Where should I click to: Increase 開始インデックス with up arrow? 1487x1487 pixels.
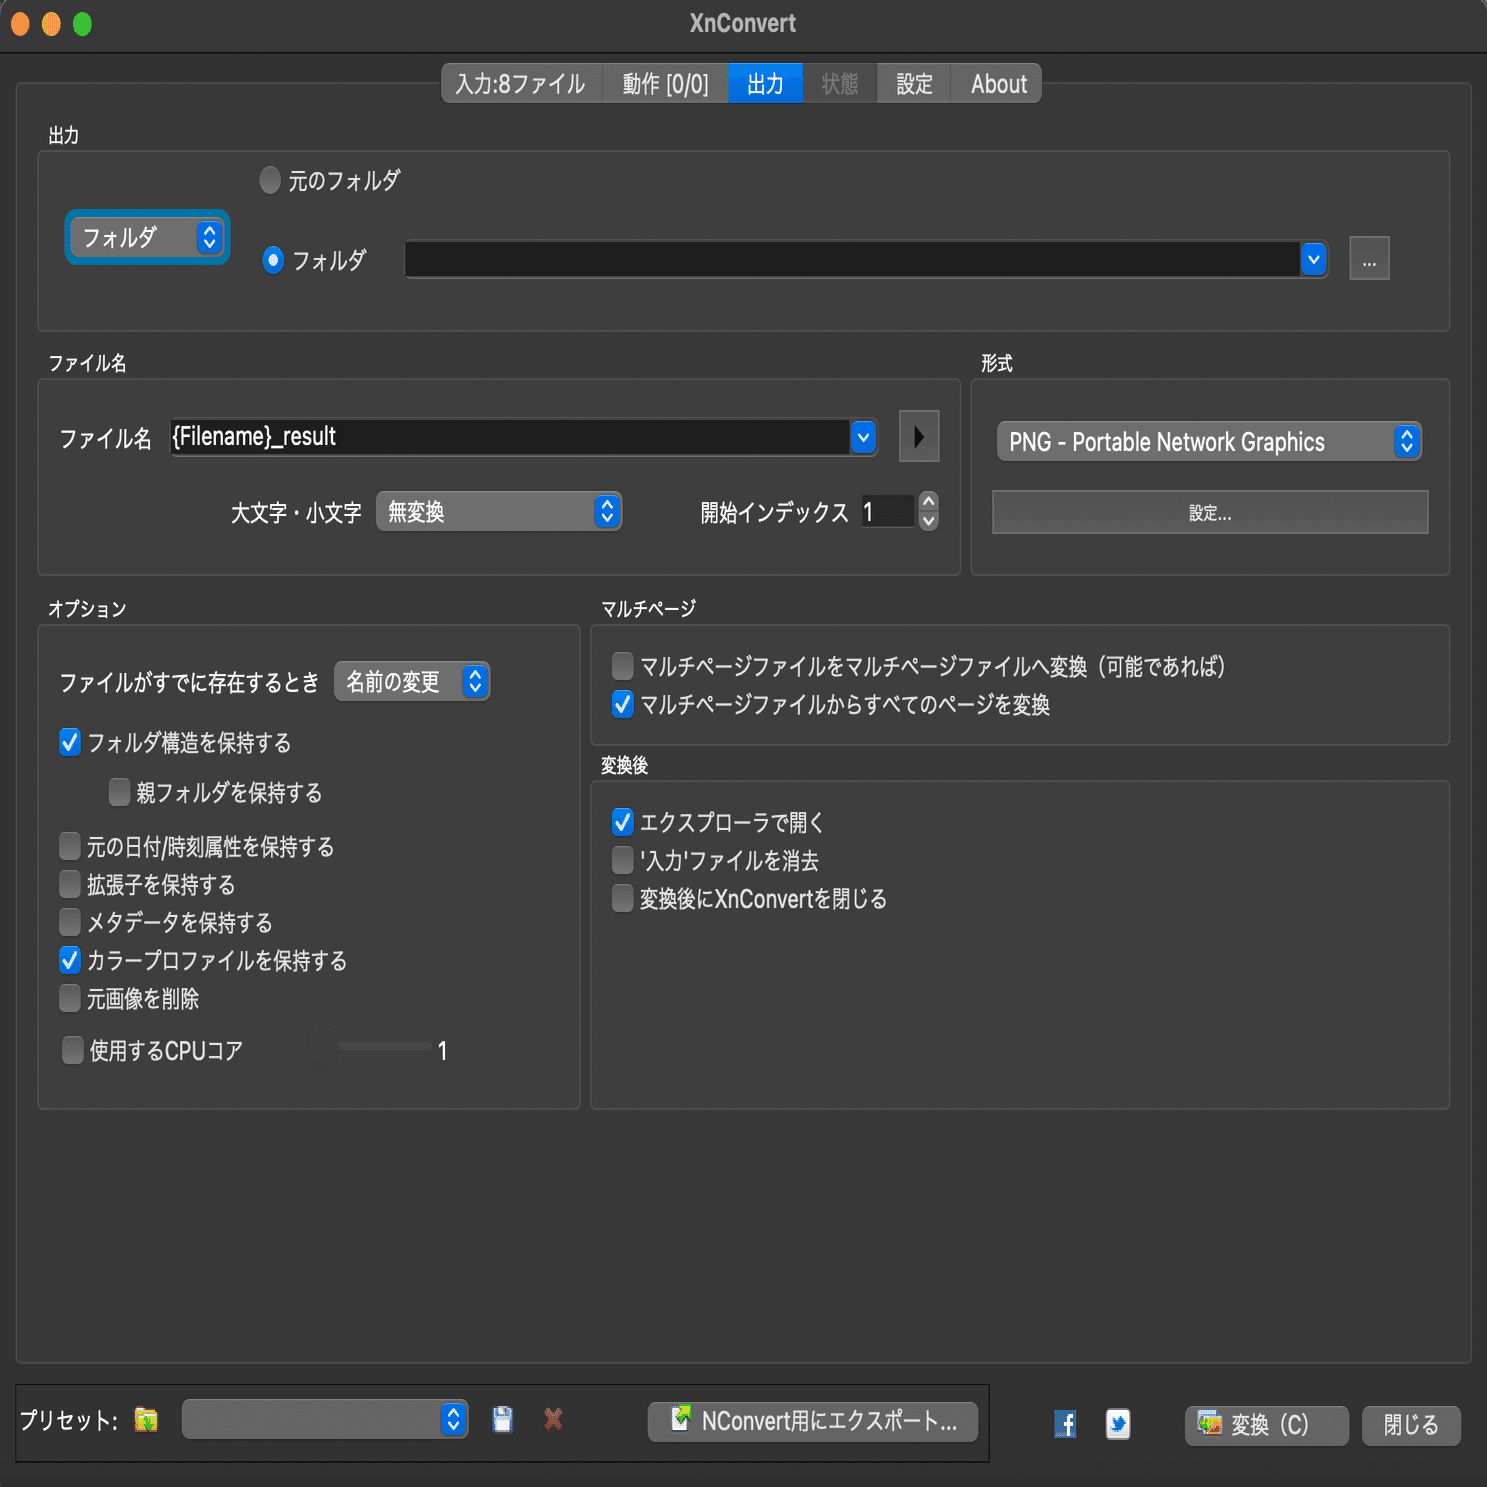point(929,501)
